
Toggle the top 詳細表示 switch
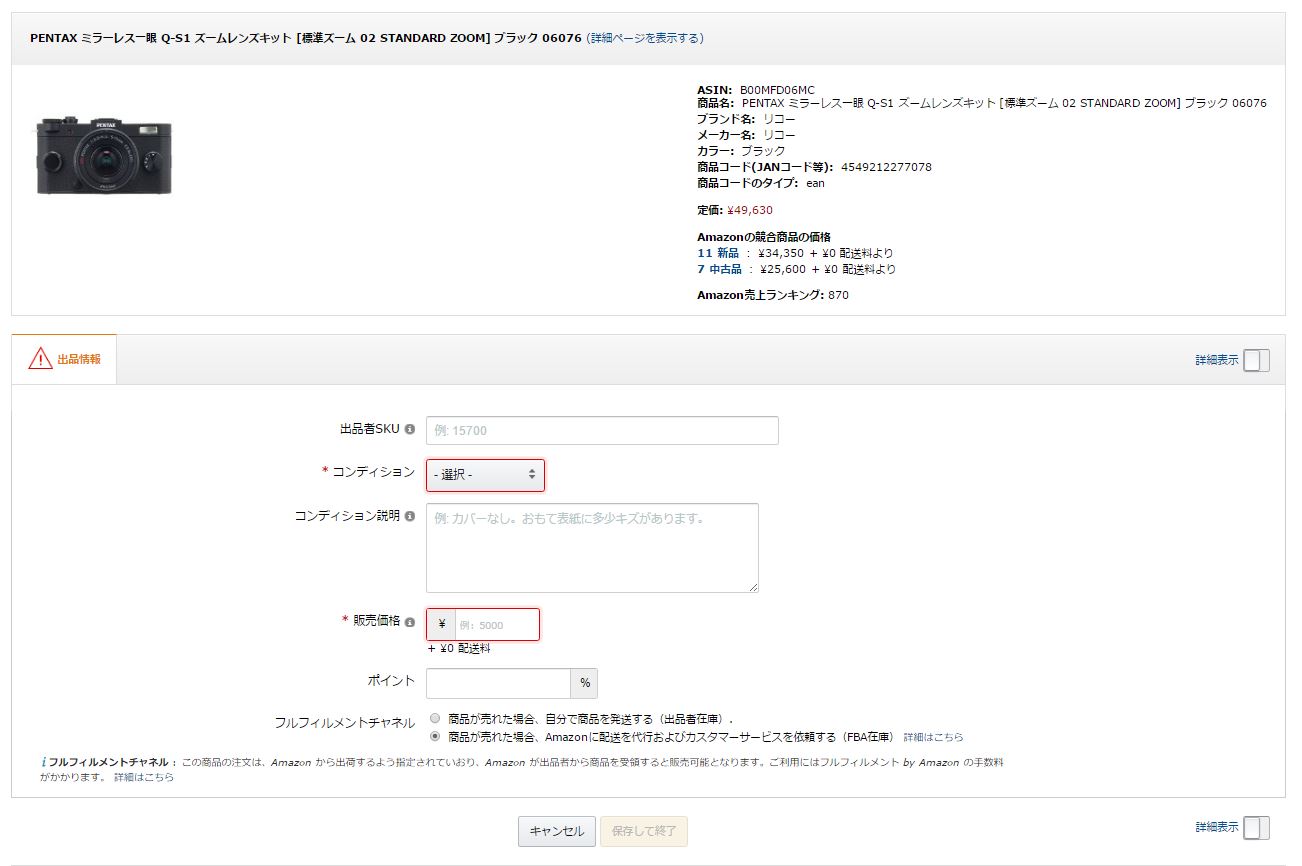(1257, 360)
